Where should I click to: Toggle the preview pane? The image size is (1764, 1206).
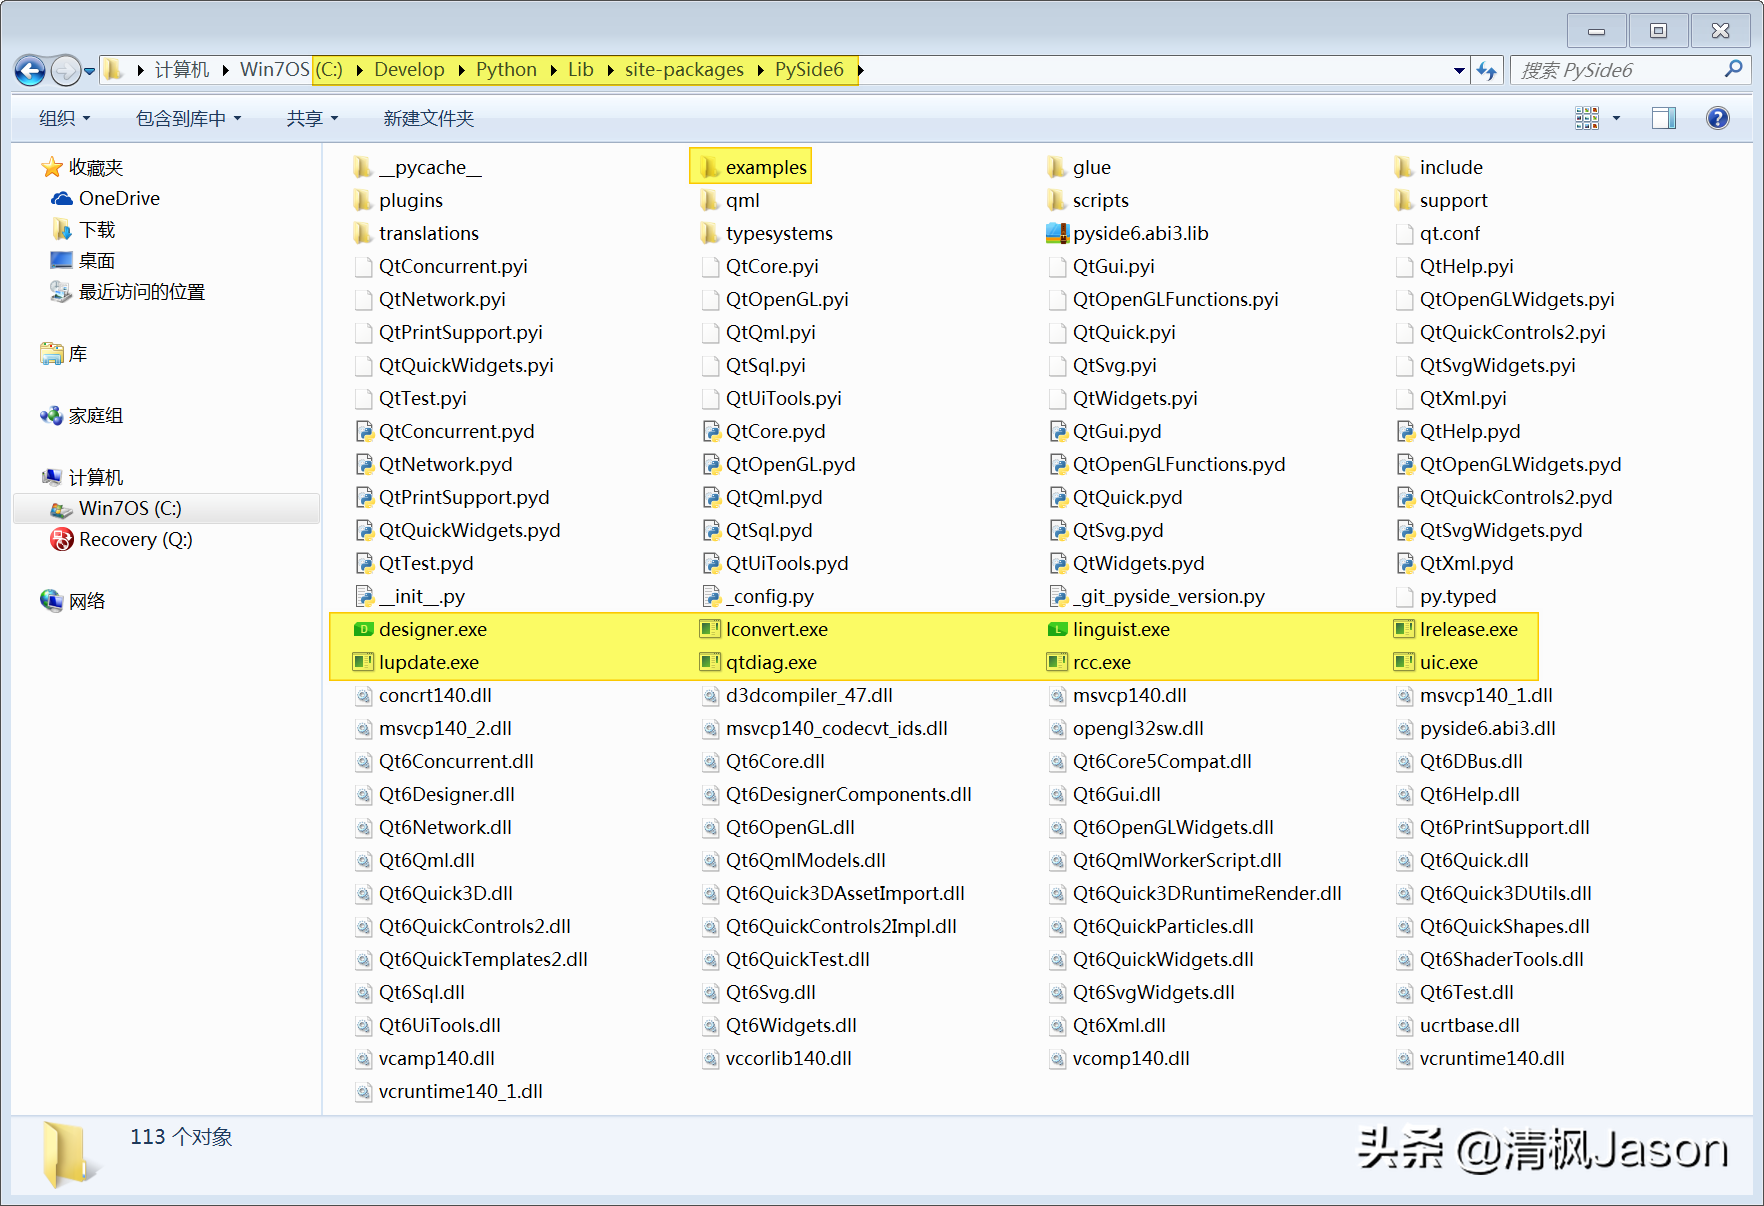point(1664,118)
